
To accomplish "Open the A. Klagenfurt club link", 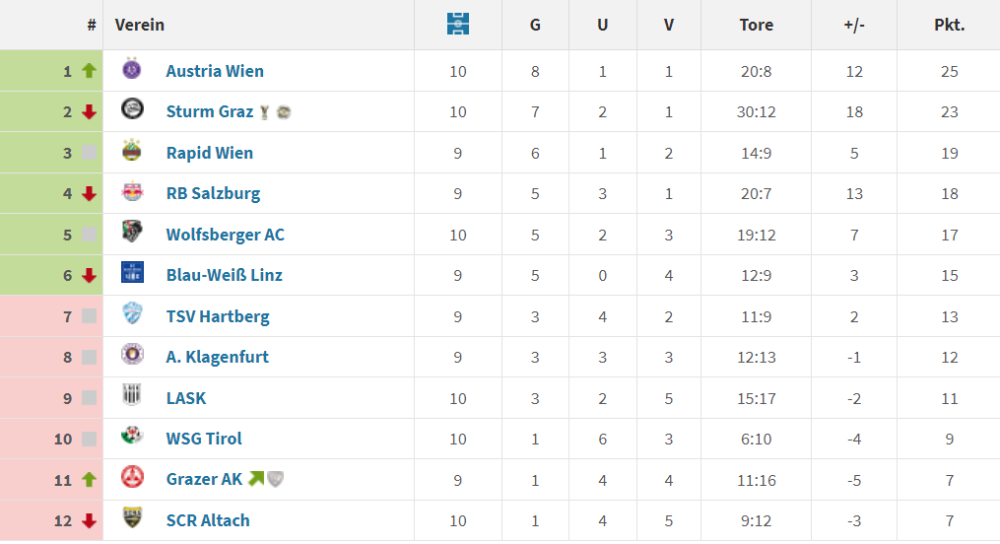I will click(x=217, y=356).
